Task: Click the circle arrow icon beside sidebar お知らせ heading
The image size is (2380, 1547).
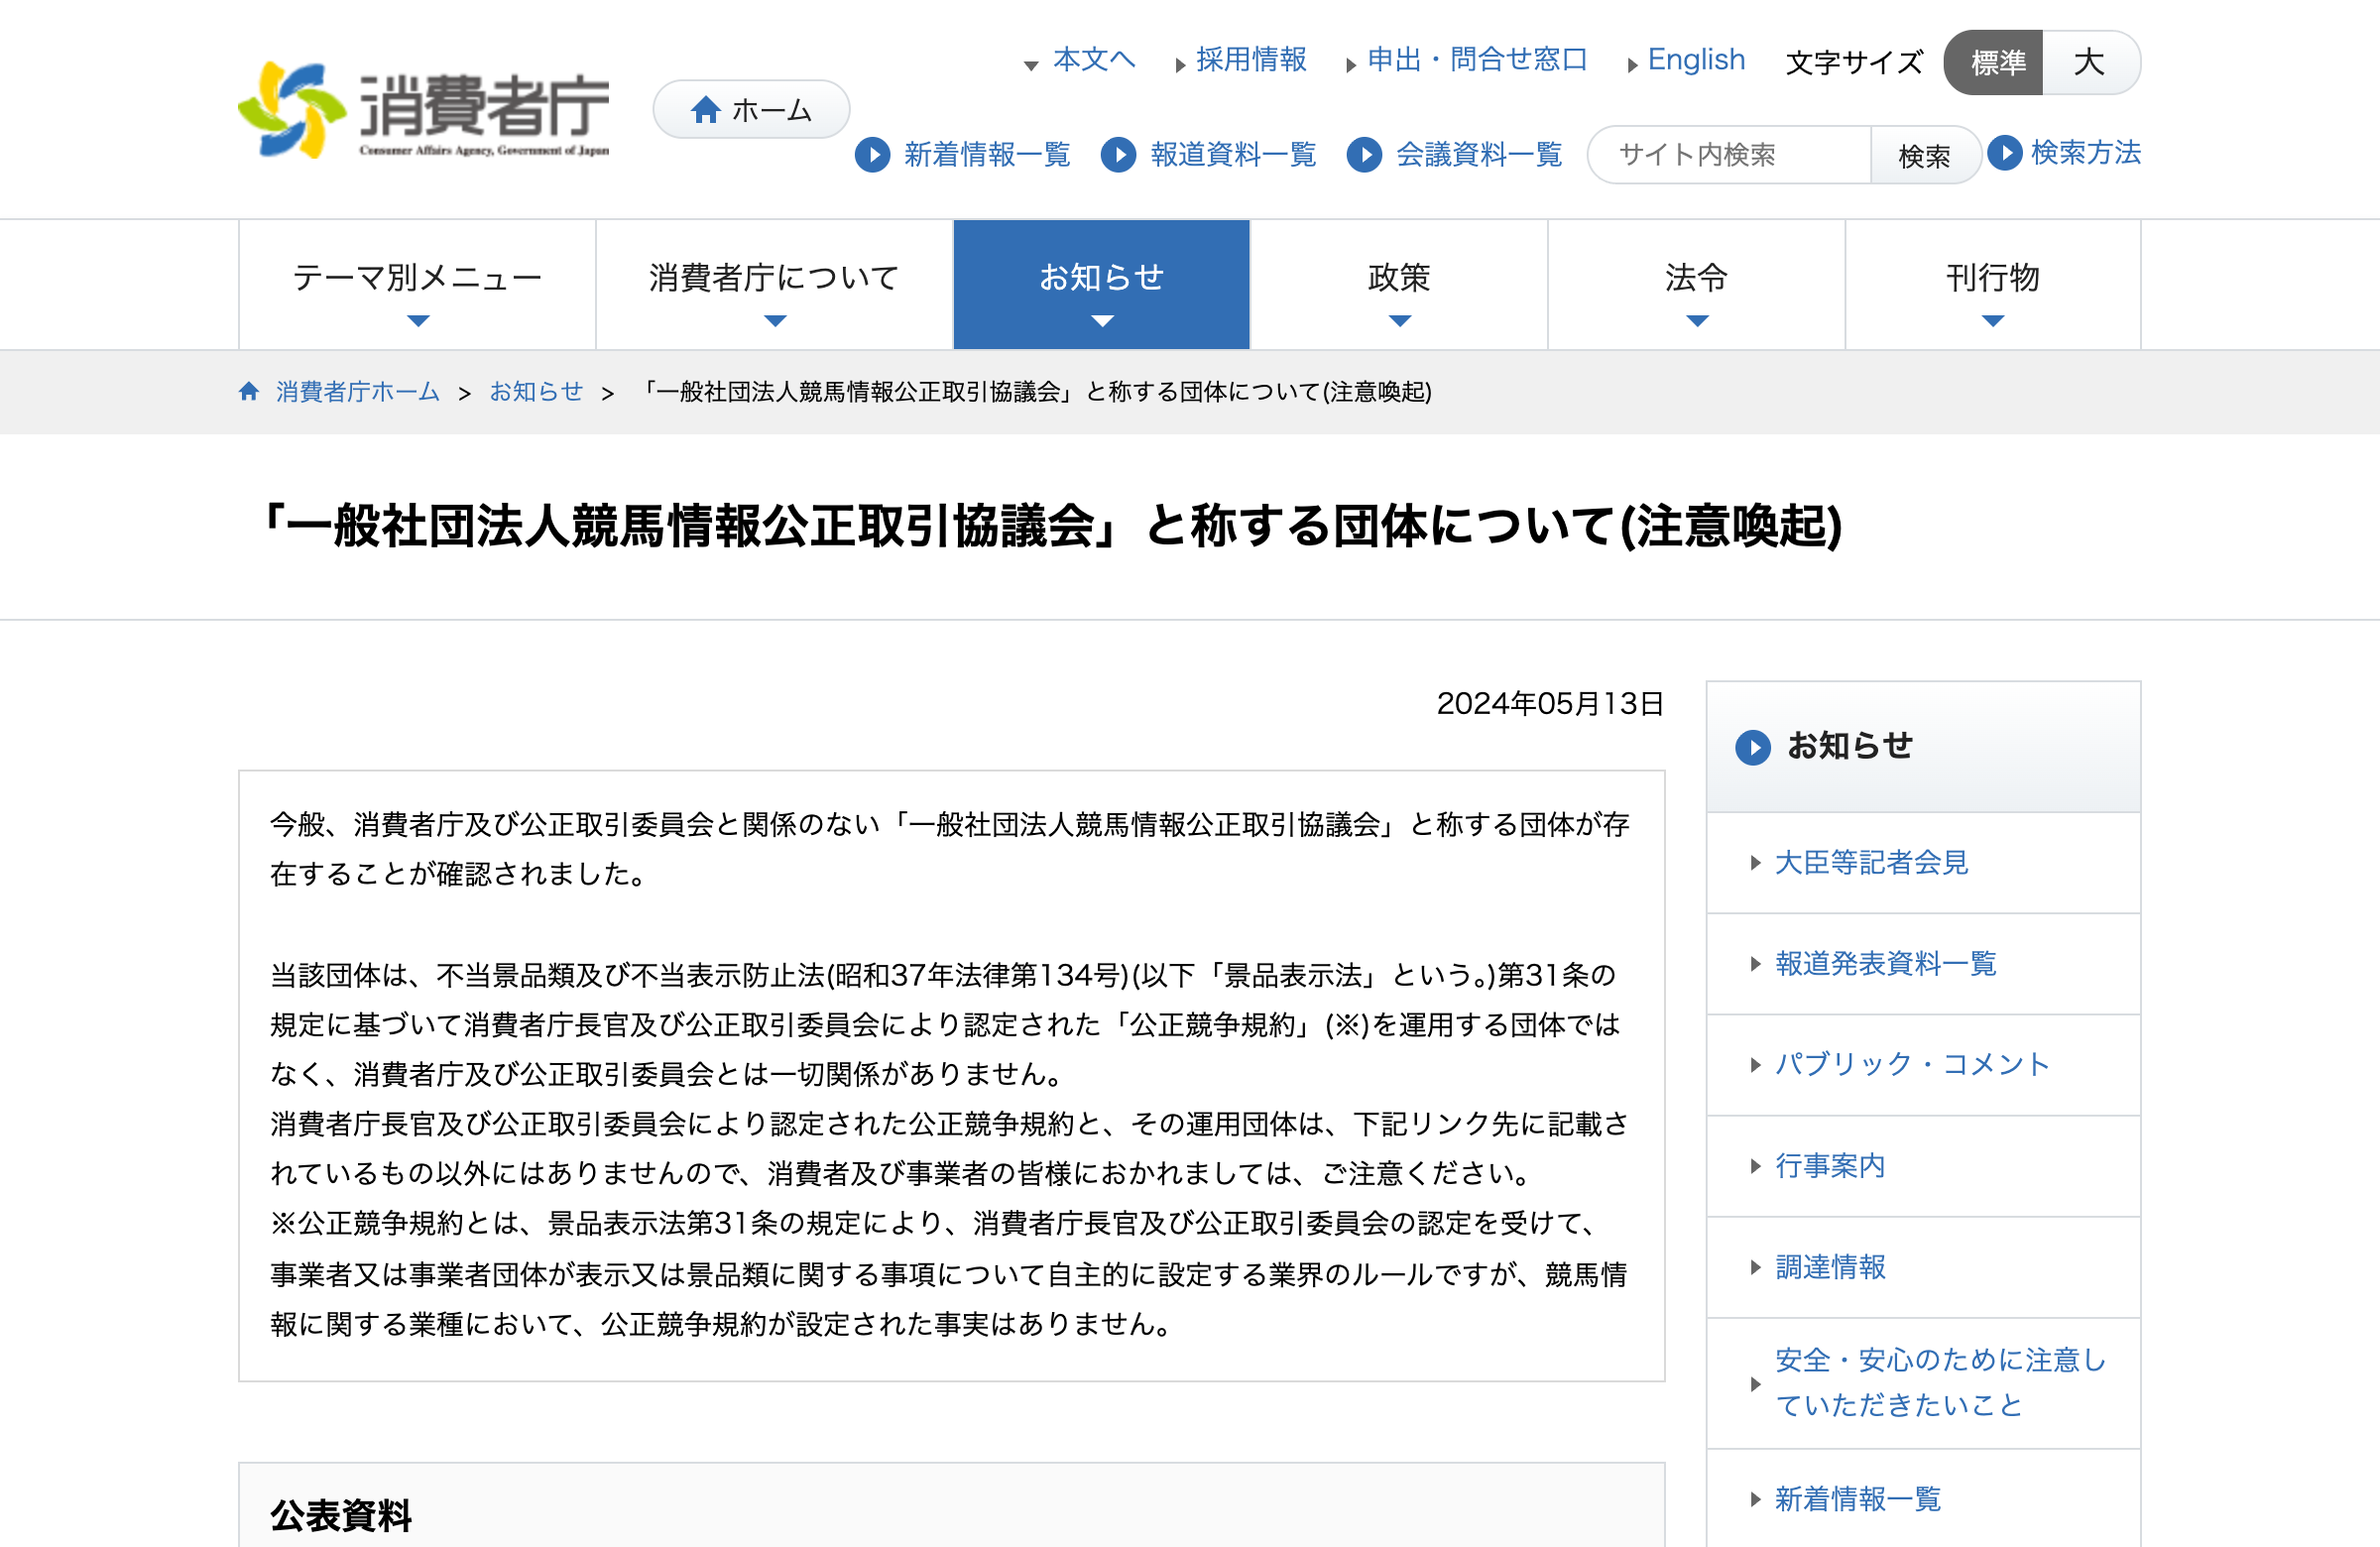Action: (x=1753, y=747)
